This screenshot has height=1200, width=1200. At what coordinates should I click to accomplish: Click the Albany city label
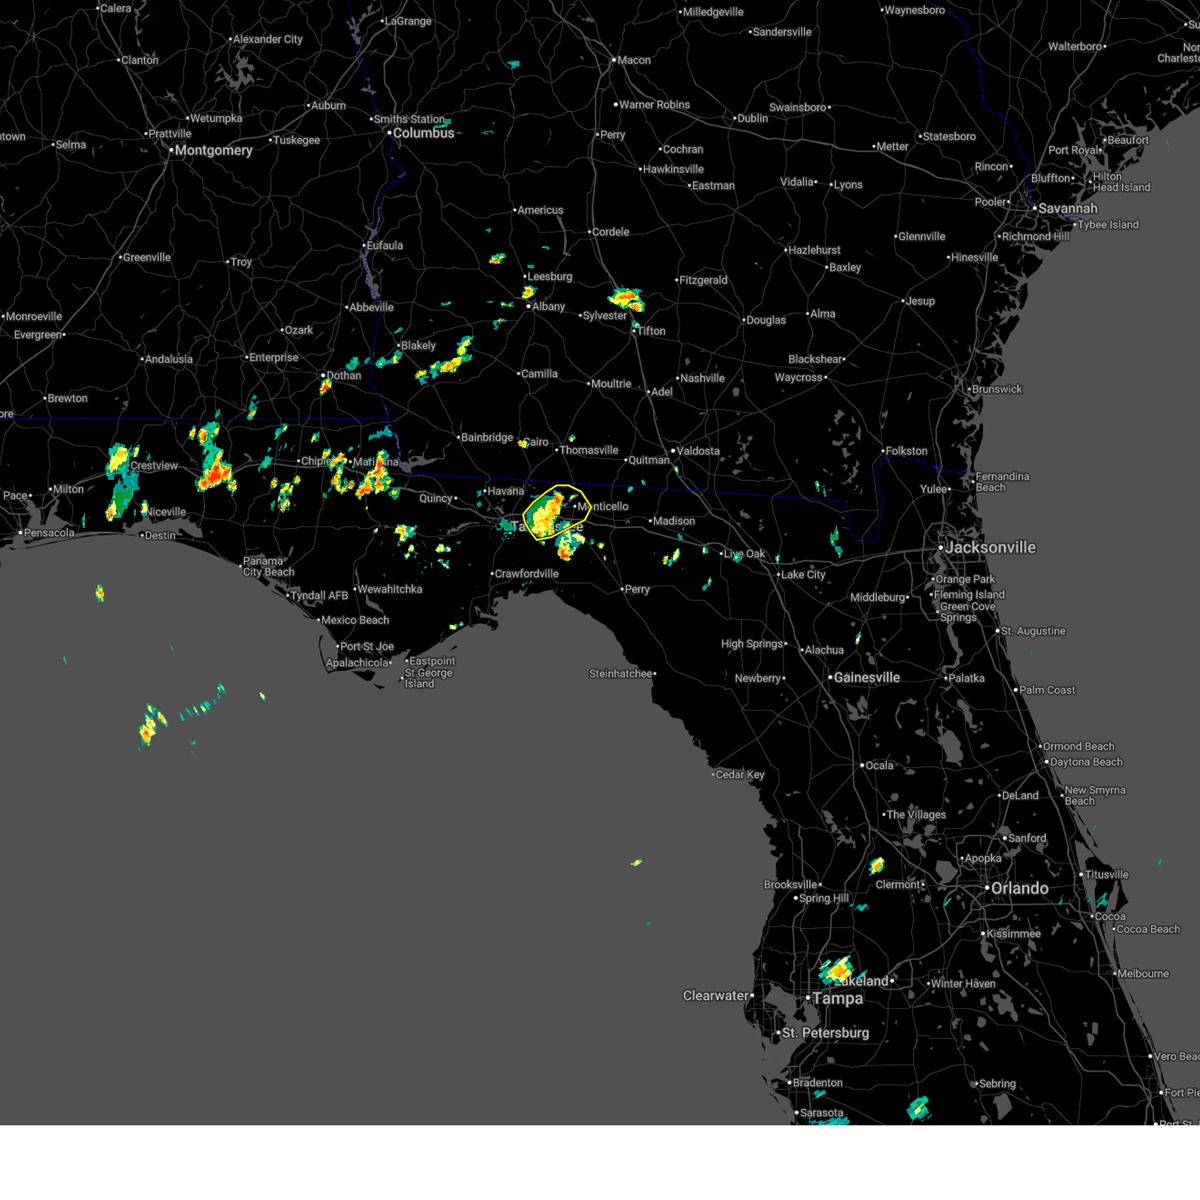coord(549,306)
